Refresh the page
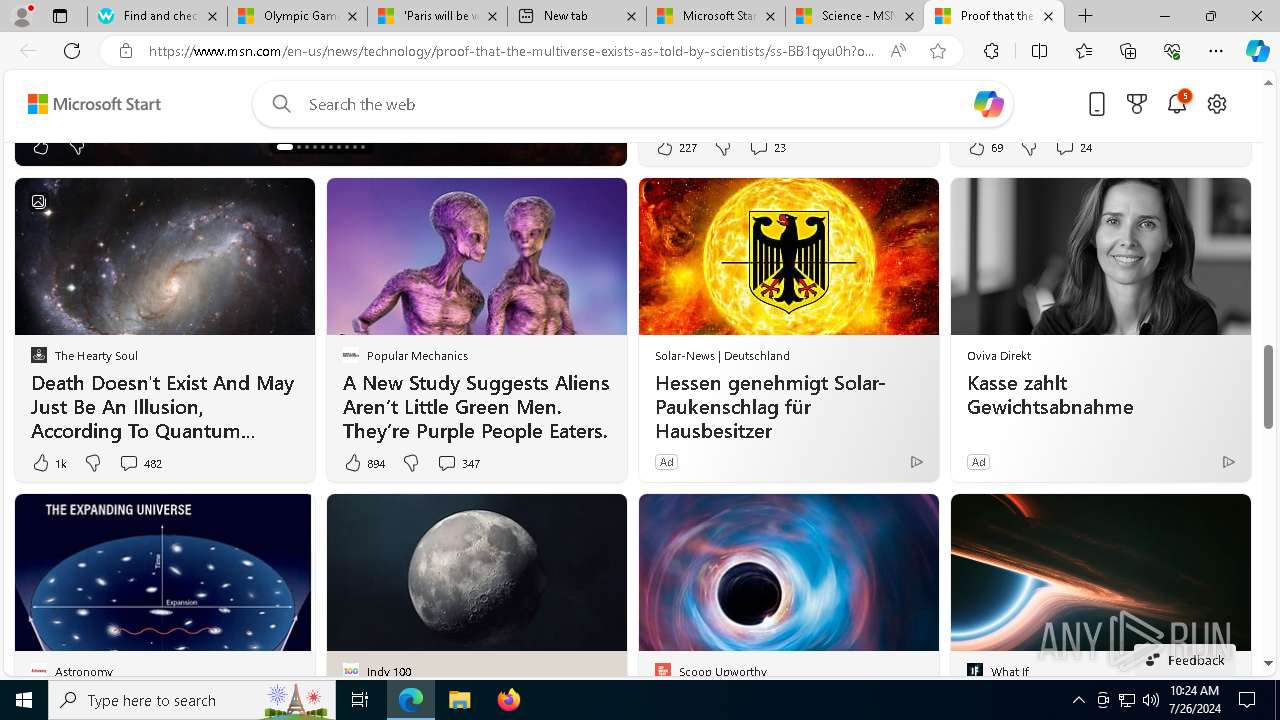The image size is (1280, 720). (72, 51)
